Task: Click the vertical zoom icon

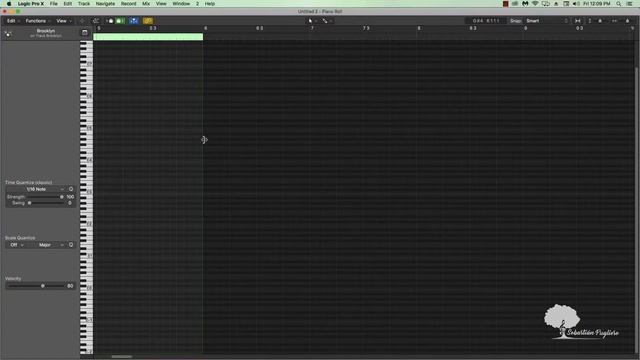Action: coord(589,21)
